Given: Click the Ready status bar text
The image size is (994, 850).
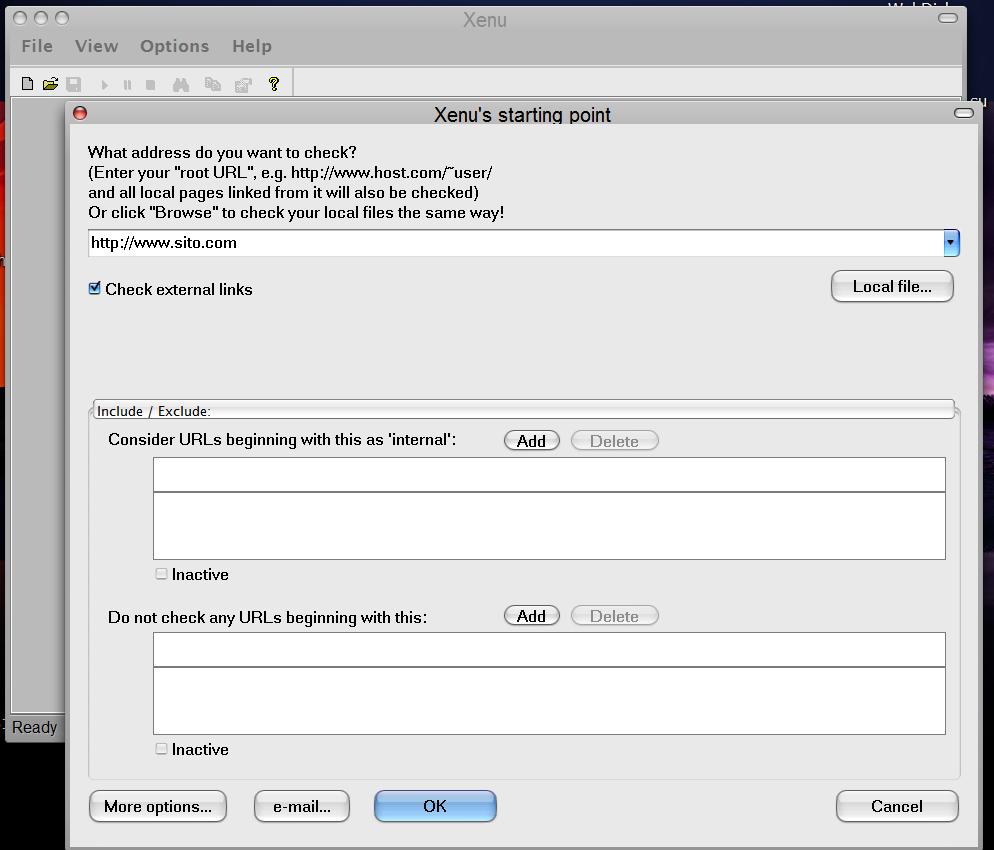Looking at the screenshot, I should [34, 727].
